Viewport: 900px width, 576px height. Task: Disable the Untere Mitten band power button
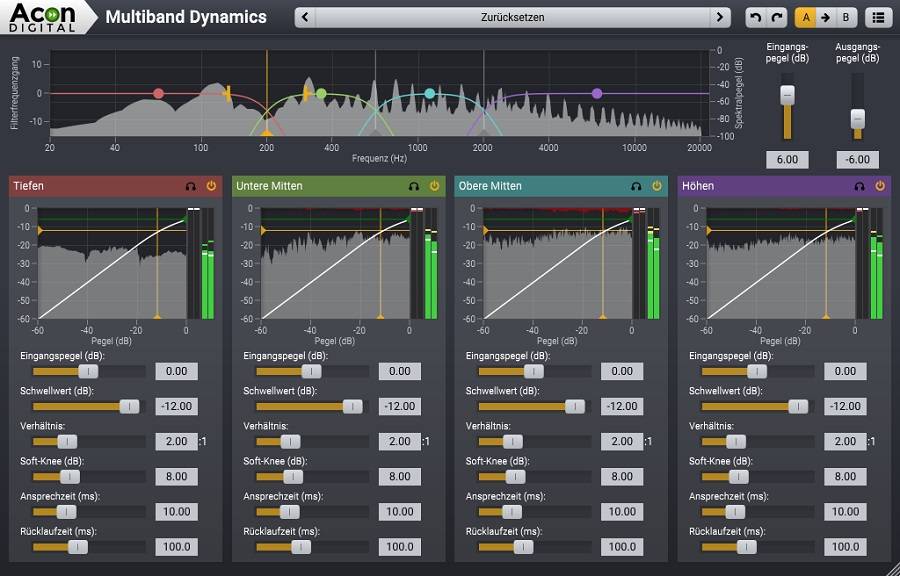coord(434,186)
